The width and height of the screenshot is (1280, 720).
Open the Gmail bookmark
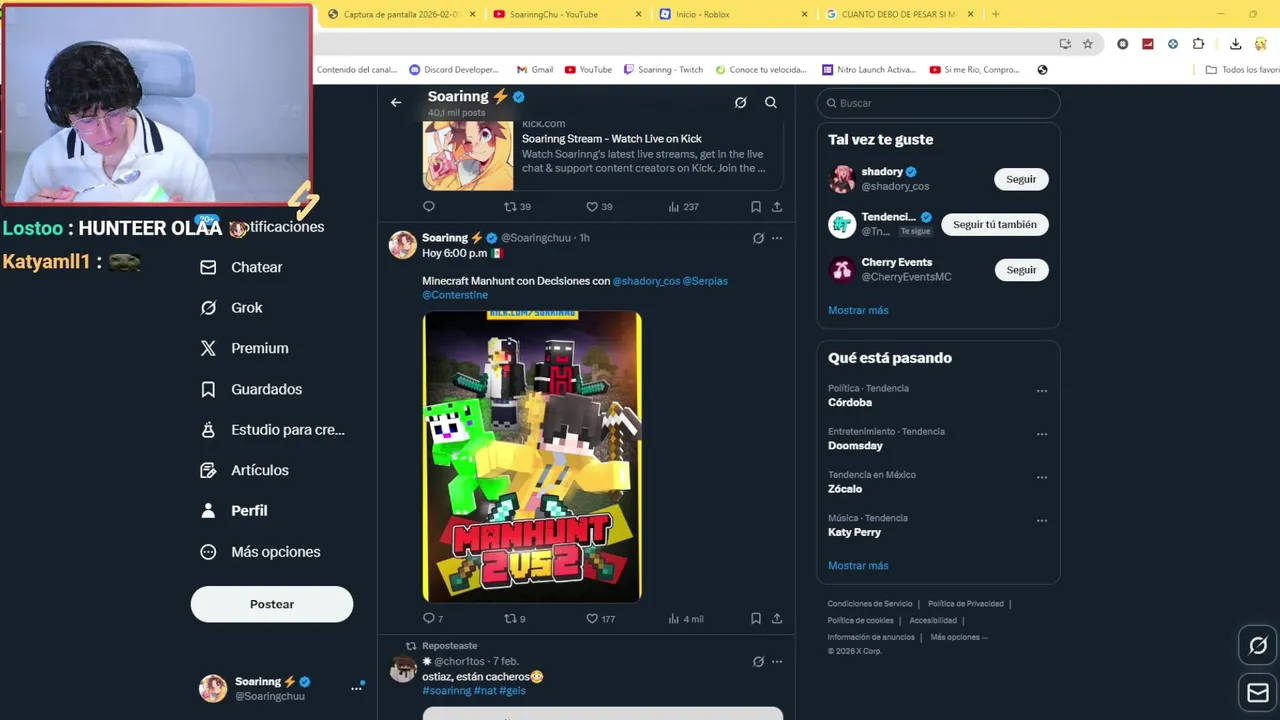tap(535, 70)
